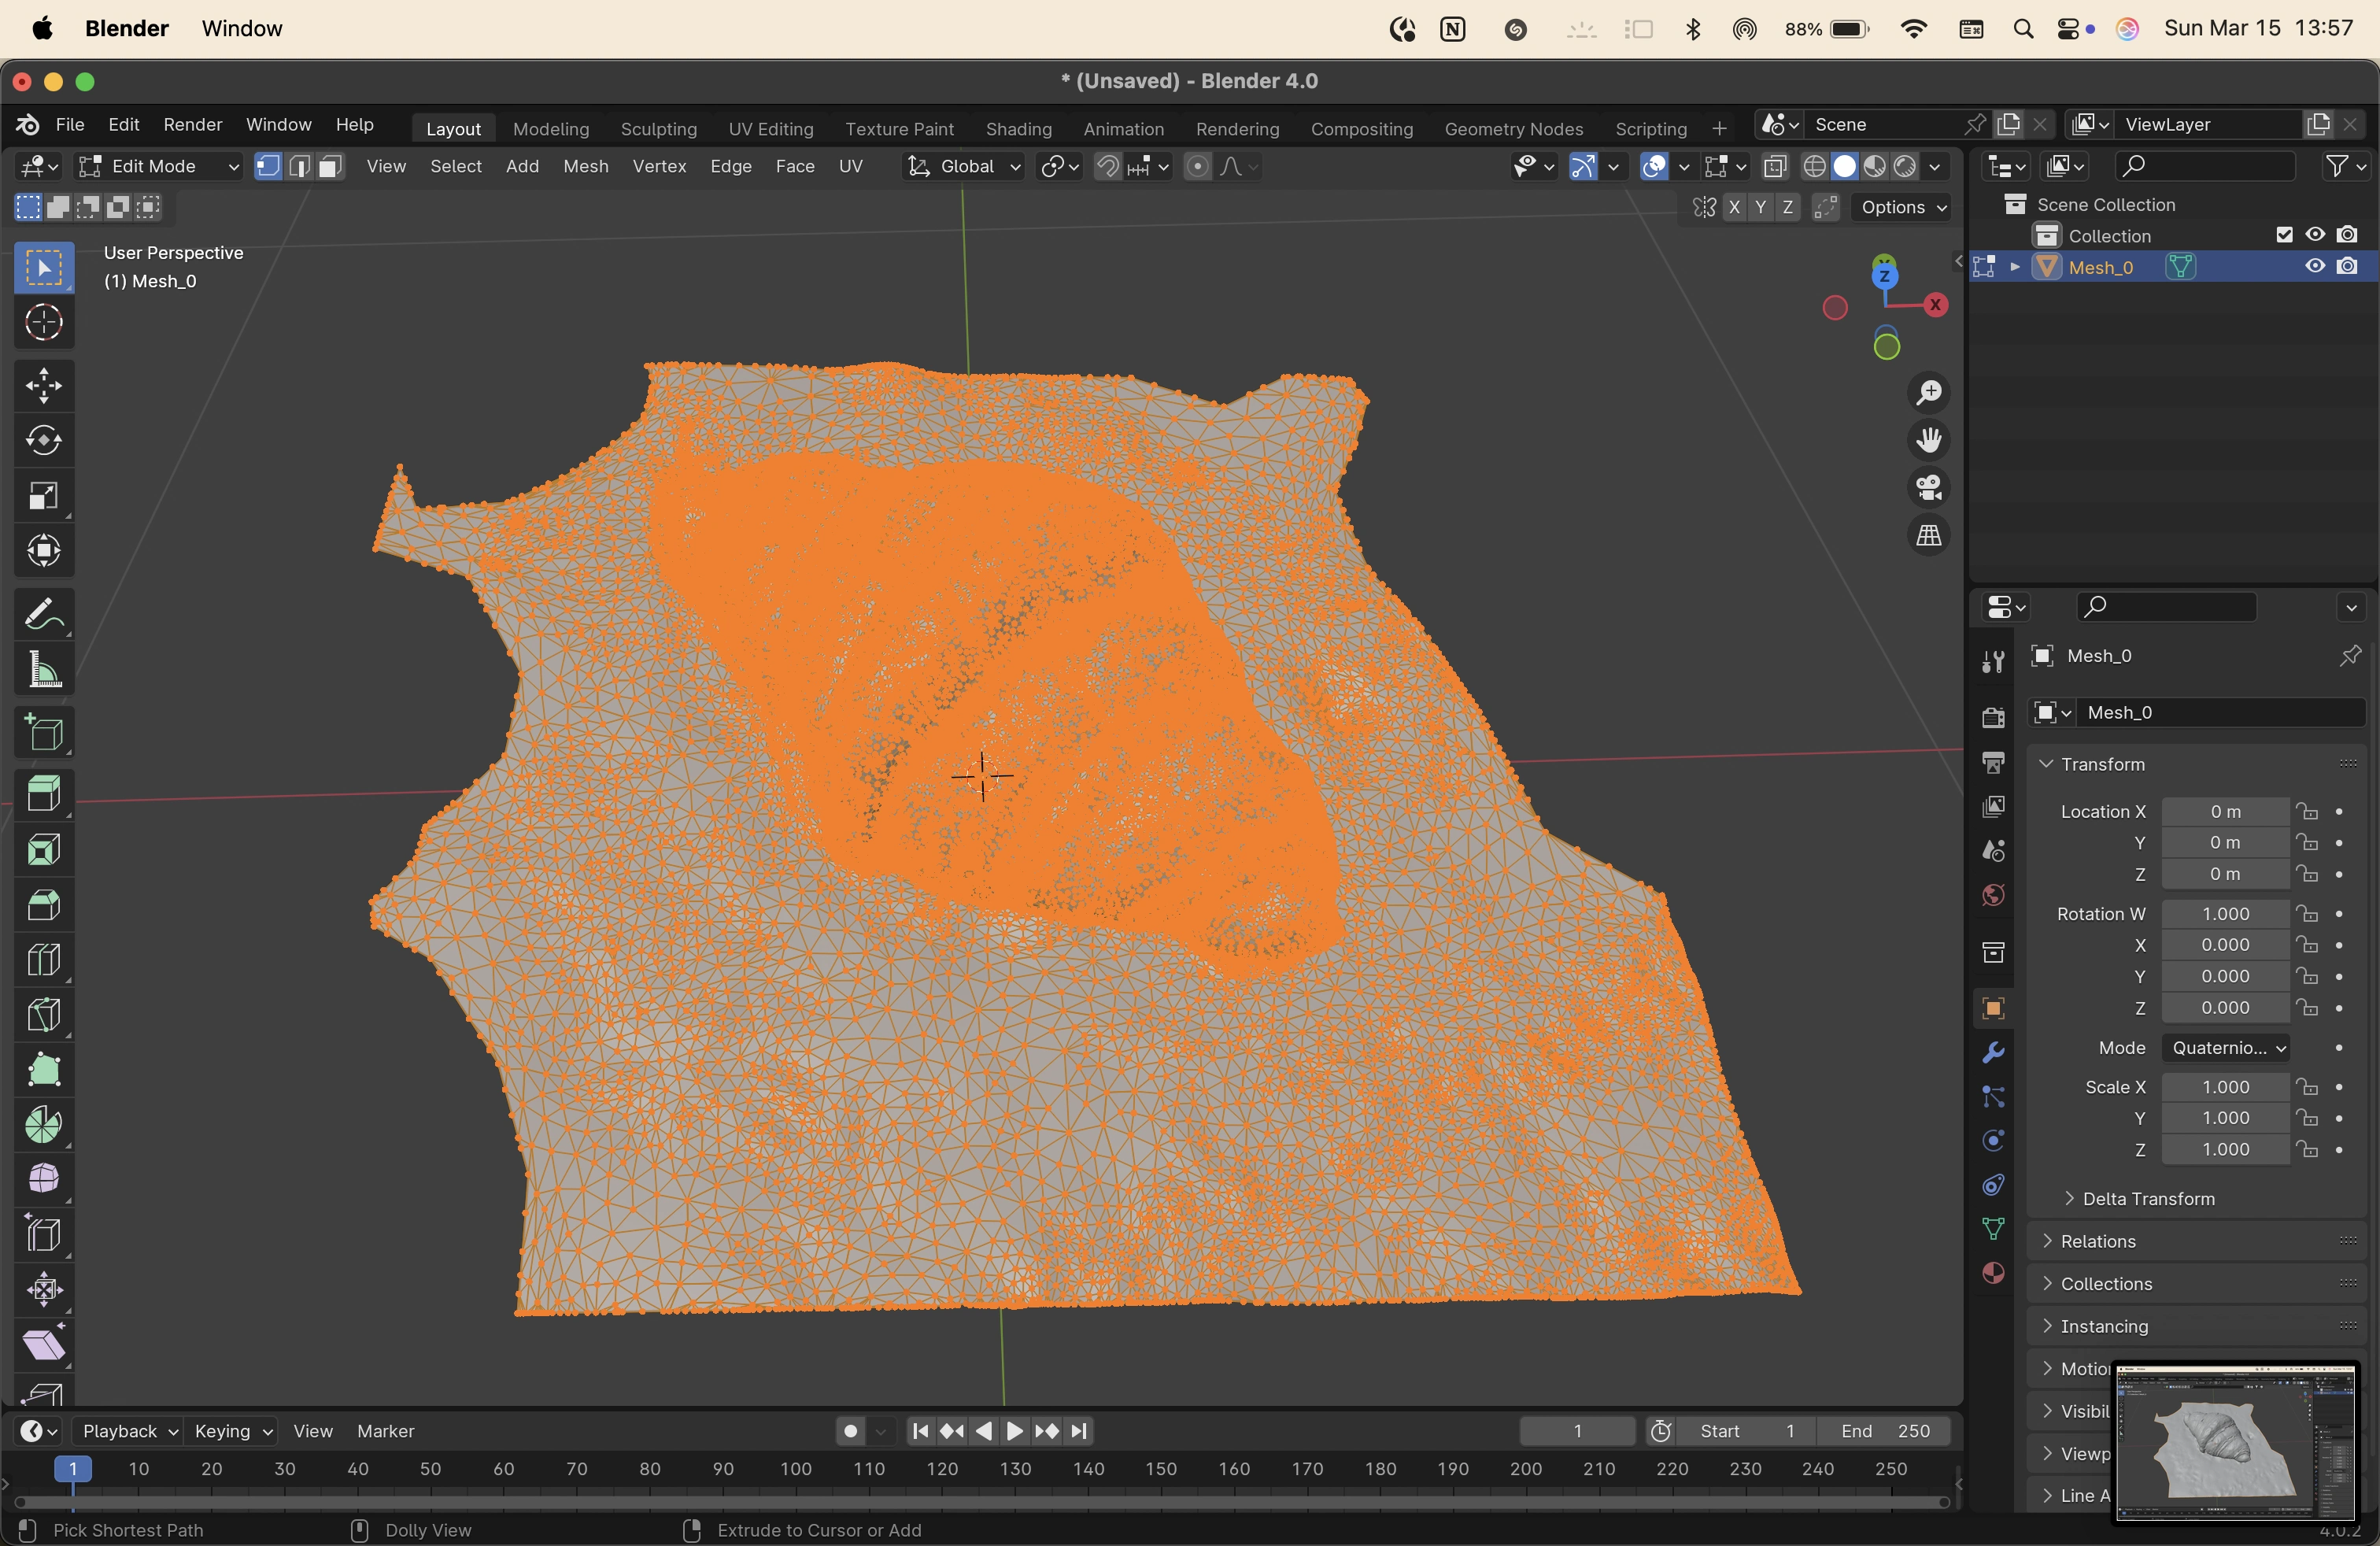Click the camera view icon
This screenshot has height=1546, width=2380.
point(1928,488)
